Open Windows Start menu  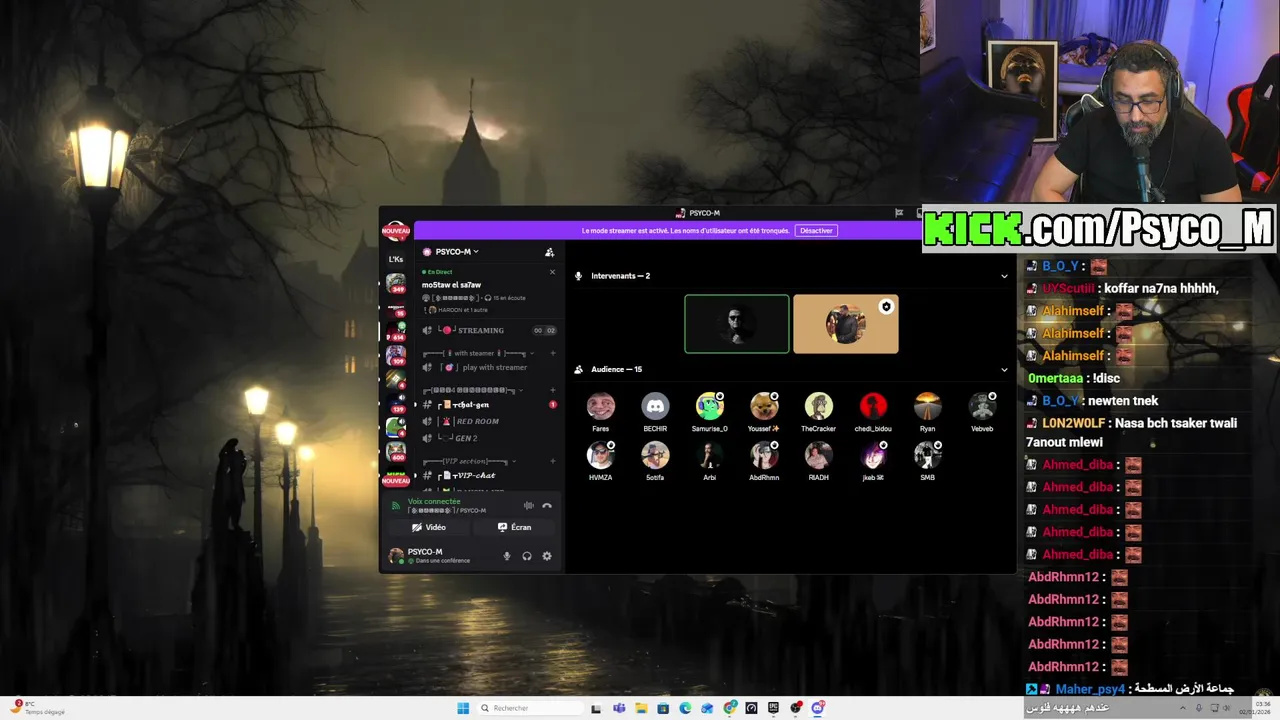(x=463, y=708)
